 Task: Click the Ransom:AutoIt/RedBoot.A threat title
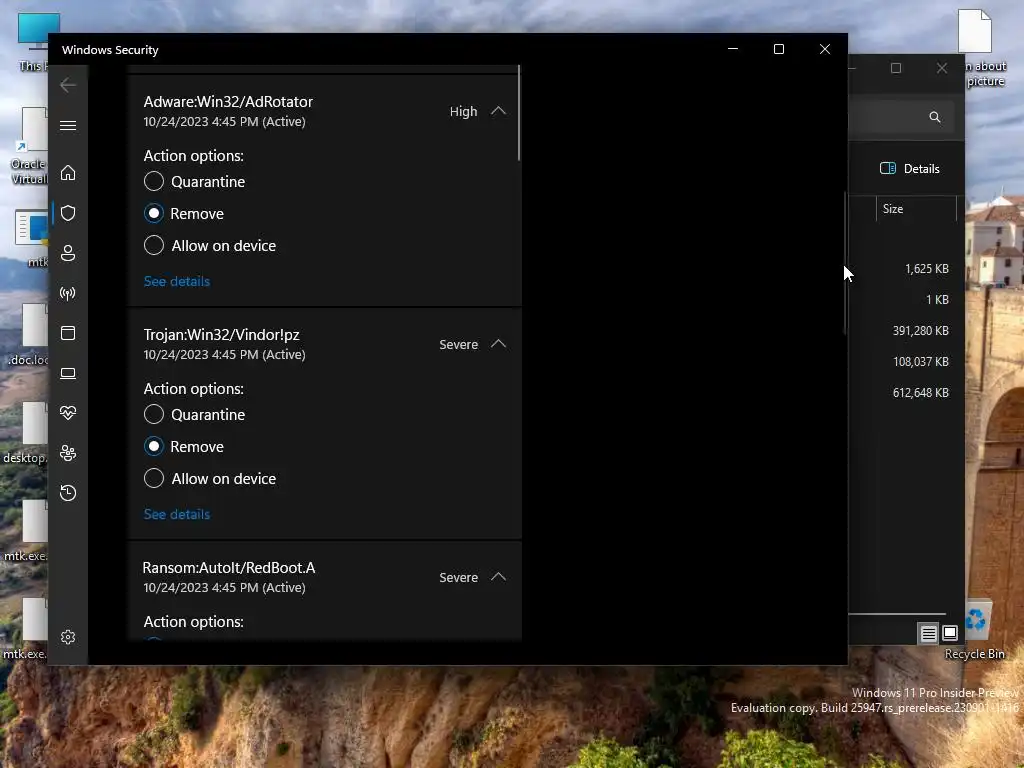[x=229, y=568]
